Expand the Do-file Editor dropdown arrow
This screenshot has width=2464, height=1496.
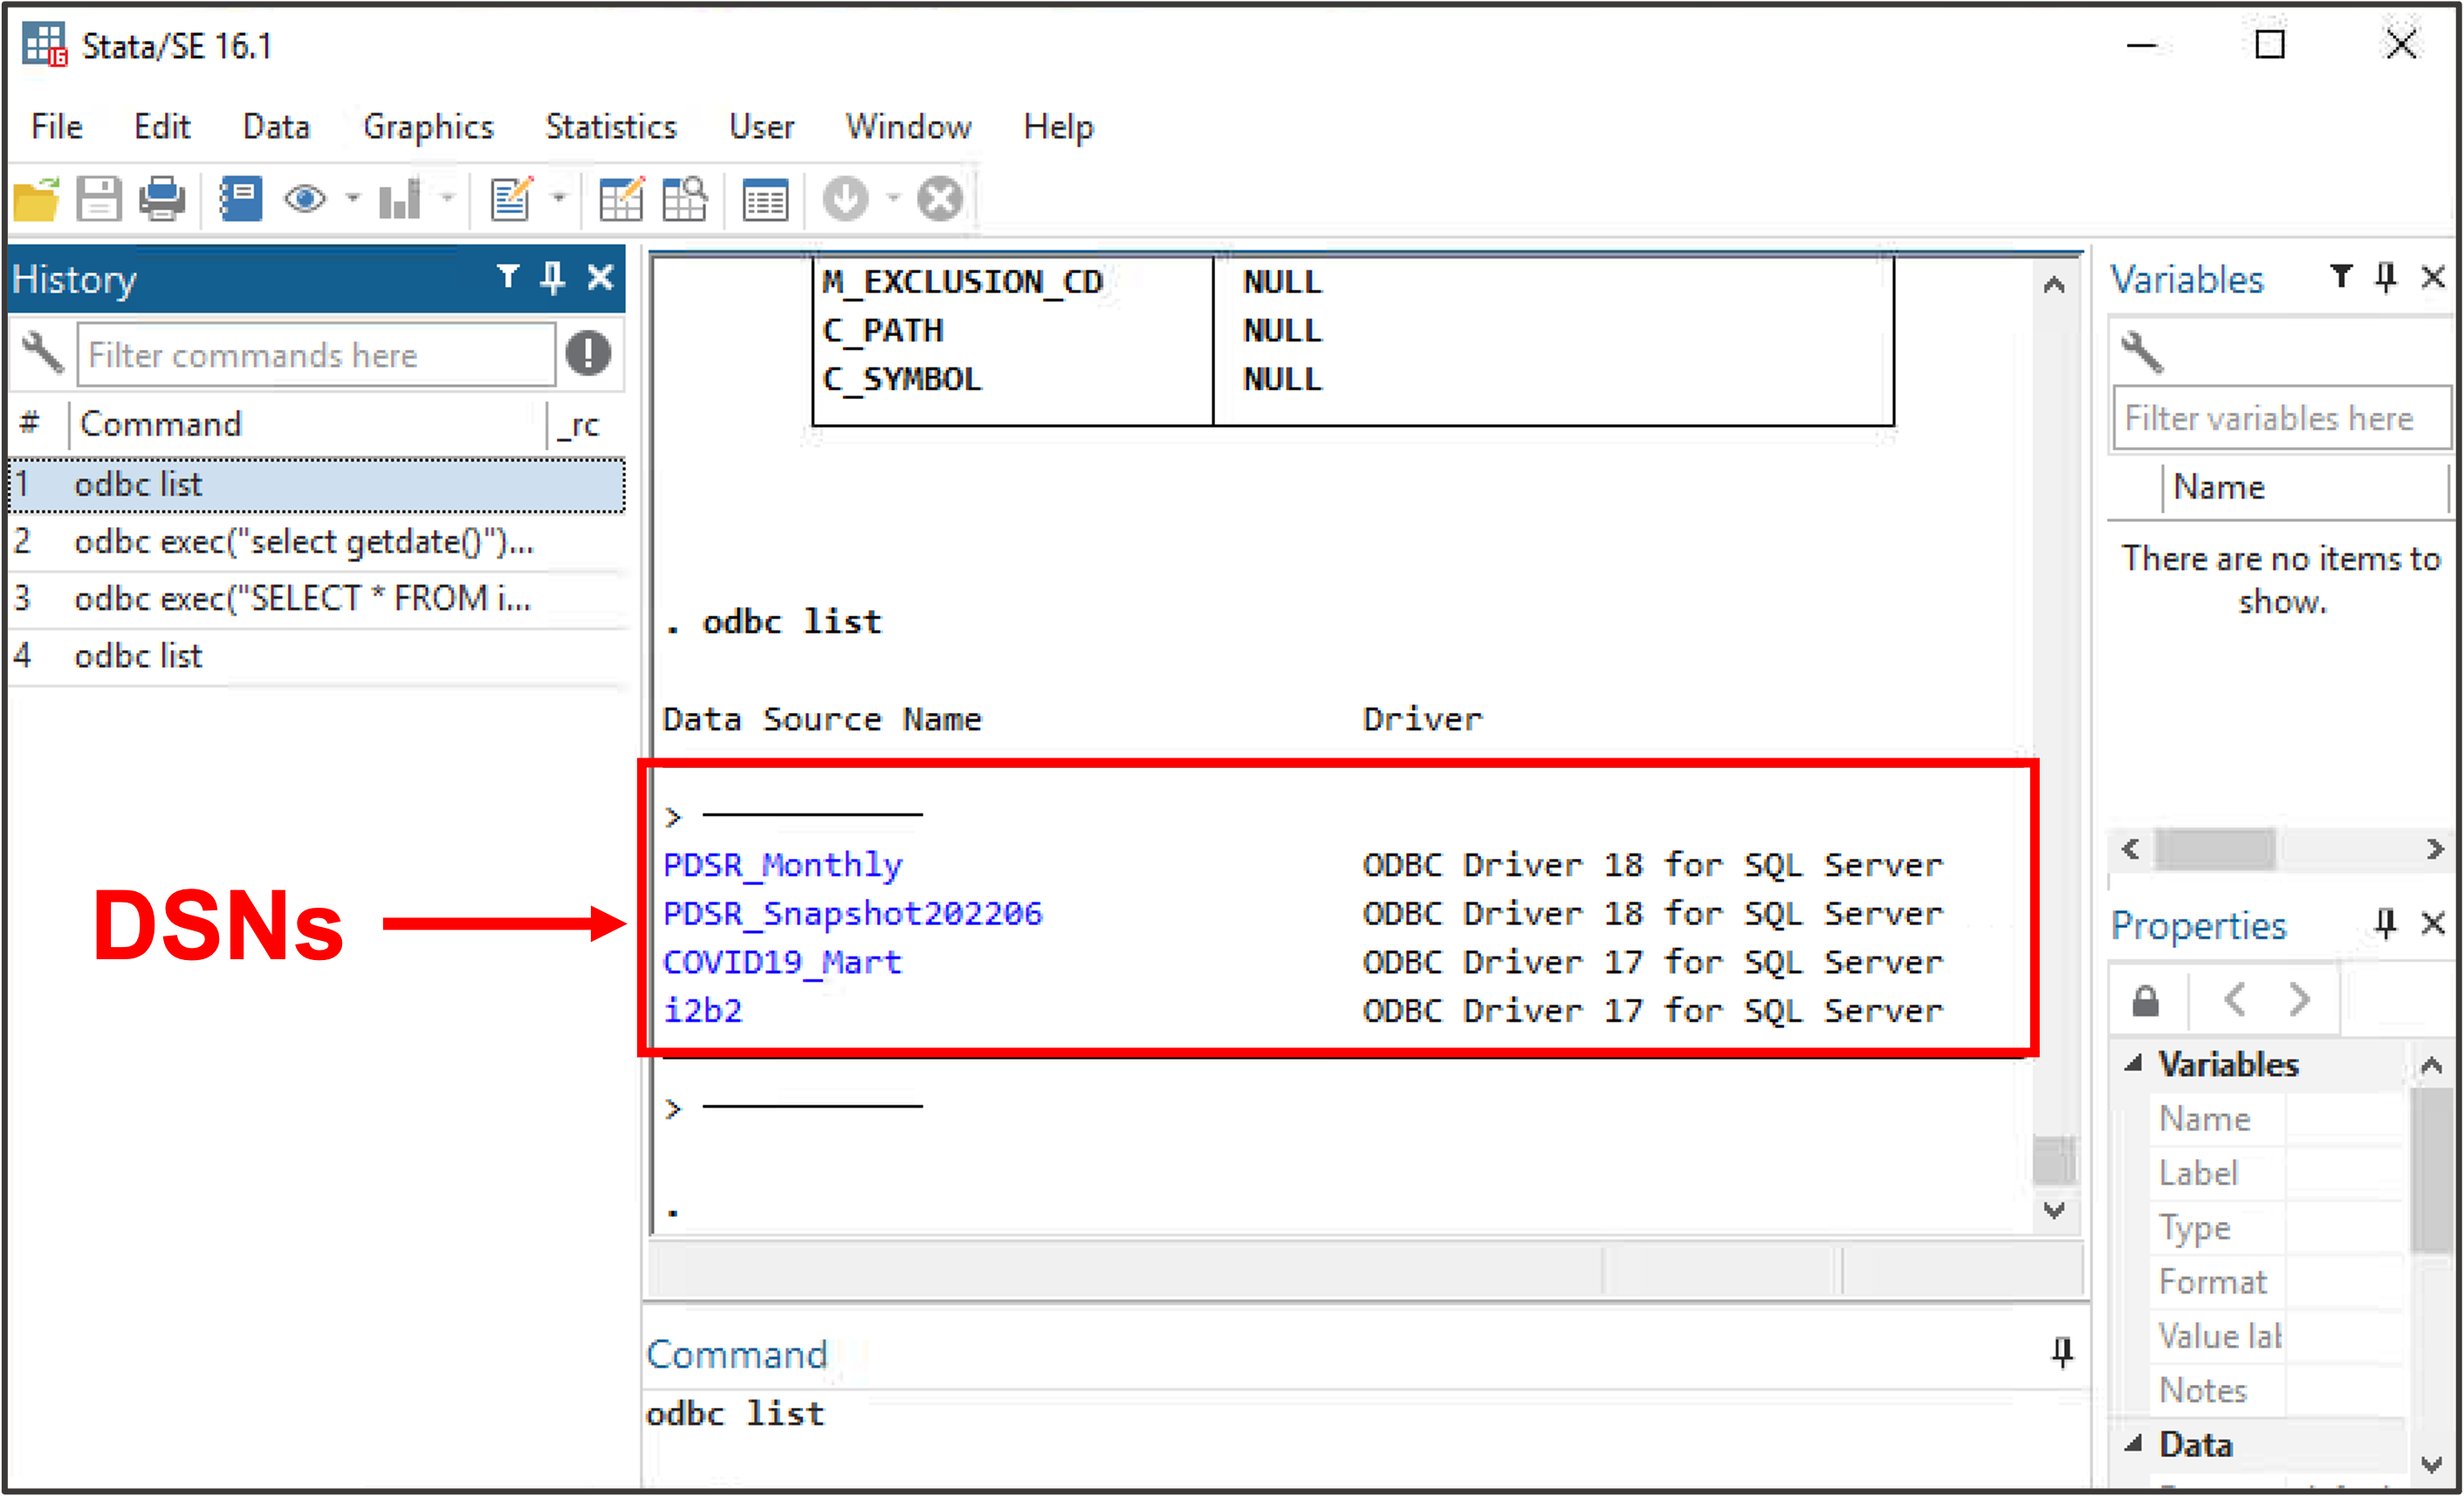click(559, 198)
